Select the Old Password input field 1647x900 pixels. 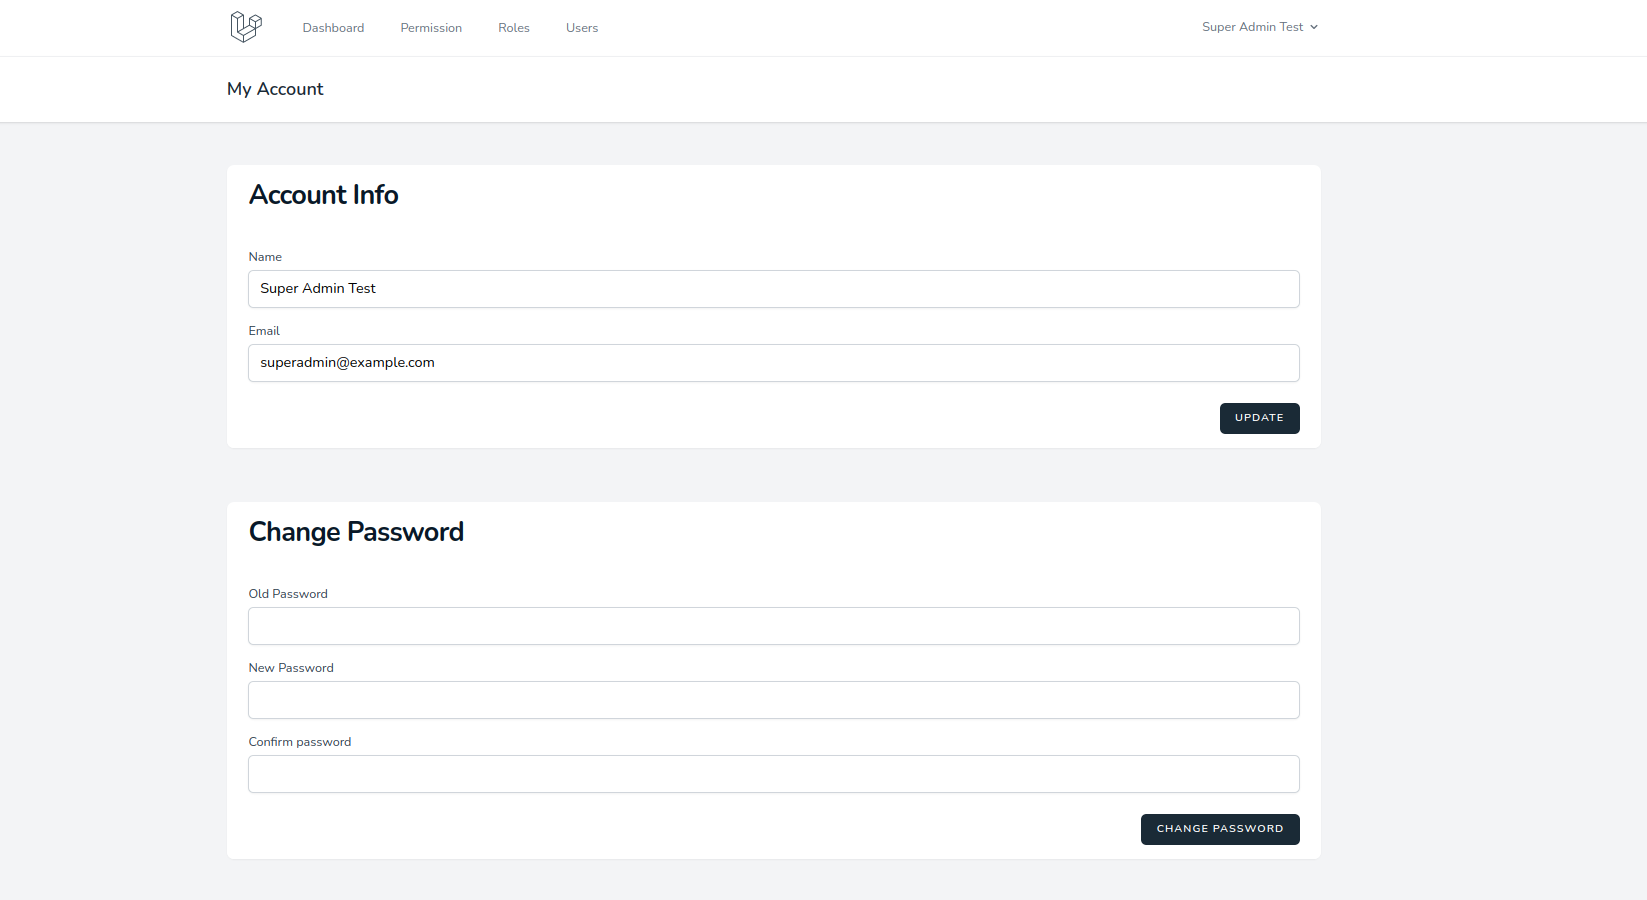[773, 626]
